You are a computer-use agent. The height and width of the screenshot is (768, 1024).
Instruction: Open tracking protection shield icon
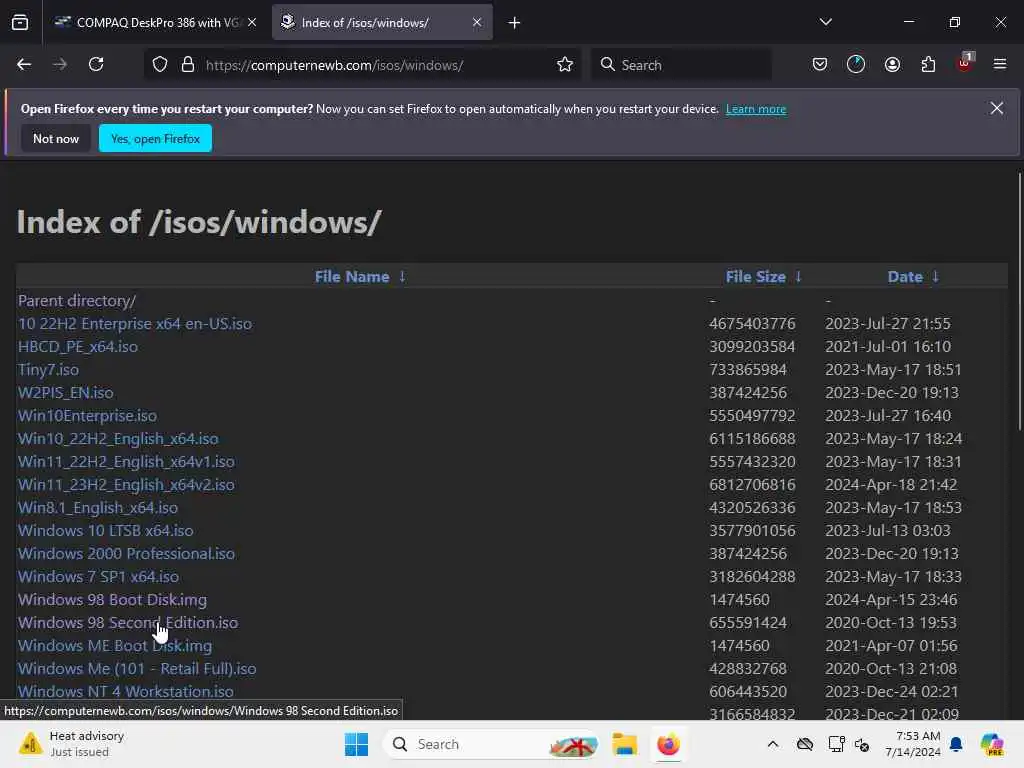coord(160,65)
